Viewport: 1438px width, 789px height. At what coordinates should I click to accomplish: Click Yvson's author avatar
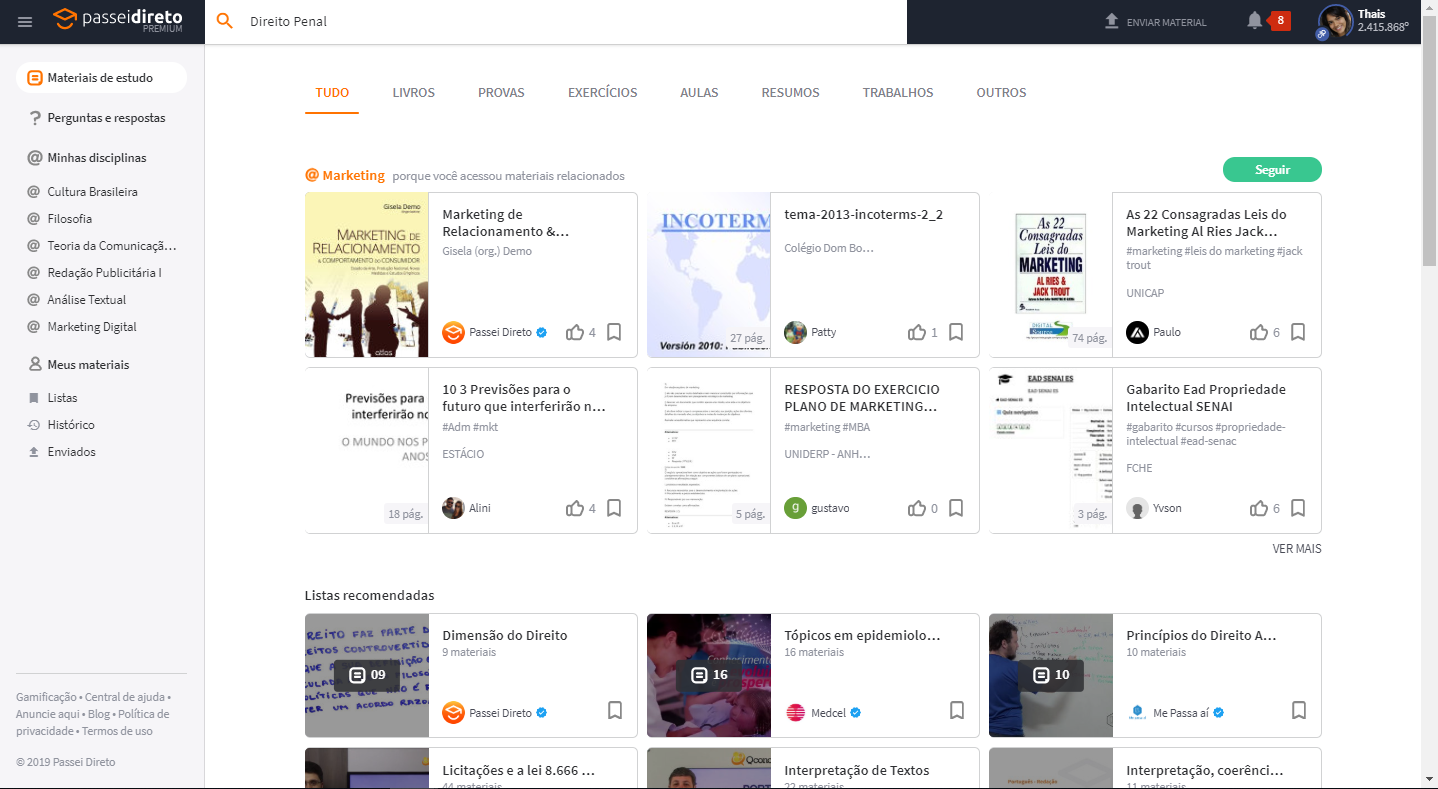point(1137,508)
